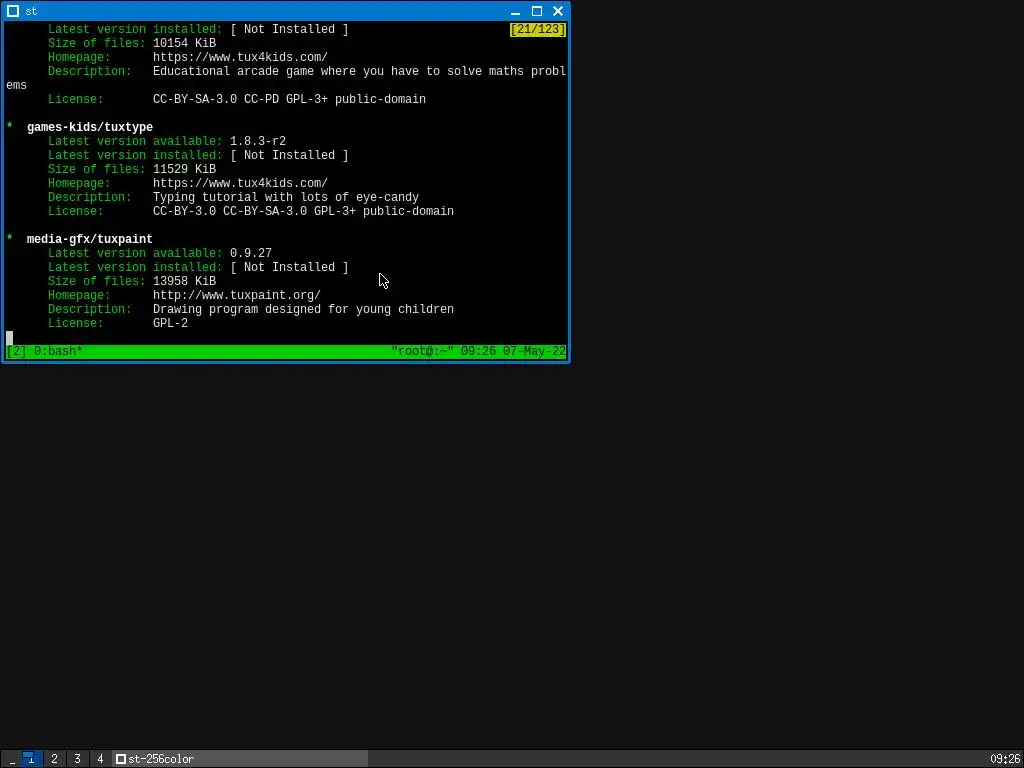1024x768 pixels.
Task: Maximize the st terminal window
Action: 537,11
